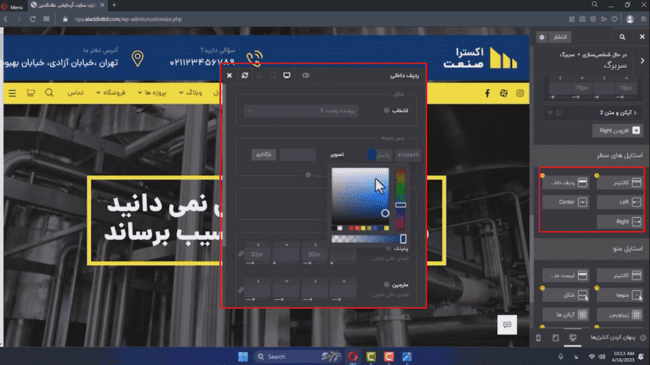Open the shopping cart icon on site
650x365 pixels.
pos(31,92)
